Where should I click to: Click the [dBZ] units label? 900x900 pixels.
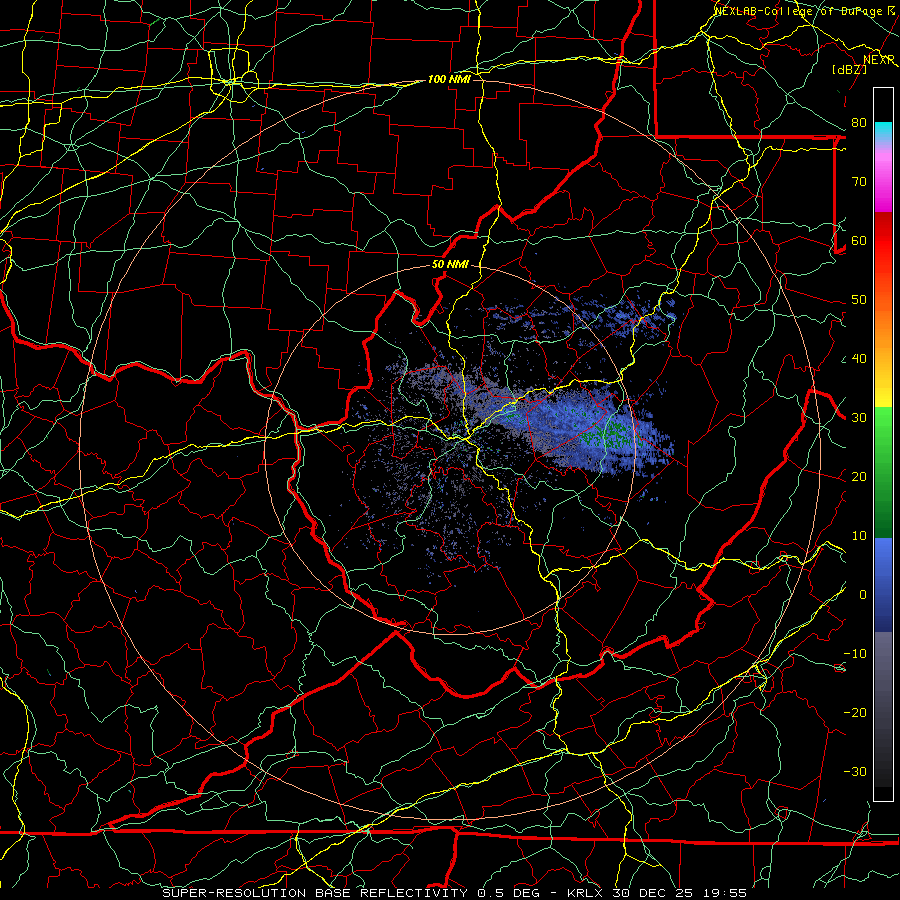click(x=849, y=69)
